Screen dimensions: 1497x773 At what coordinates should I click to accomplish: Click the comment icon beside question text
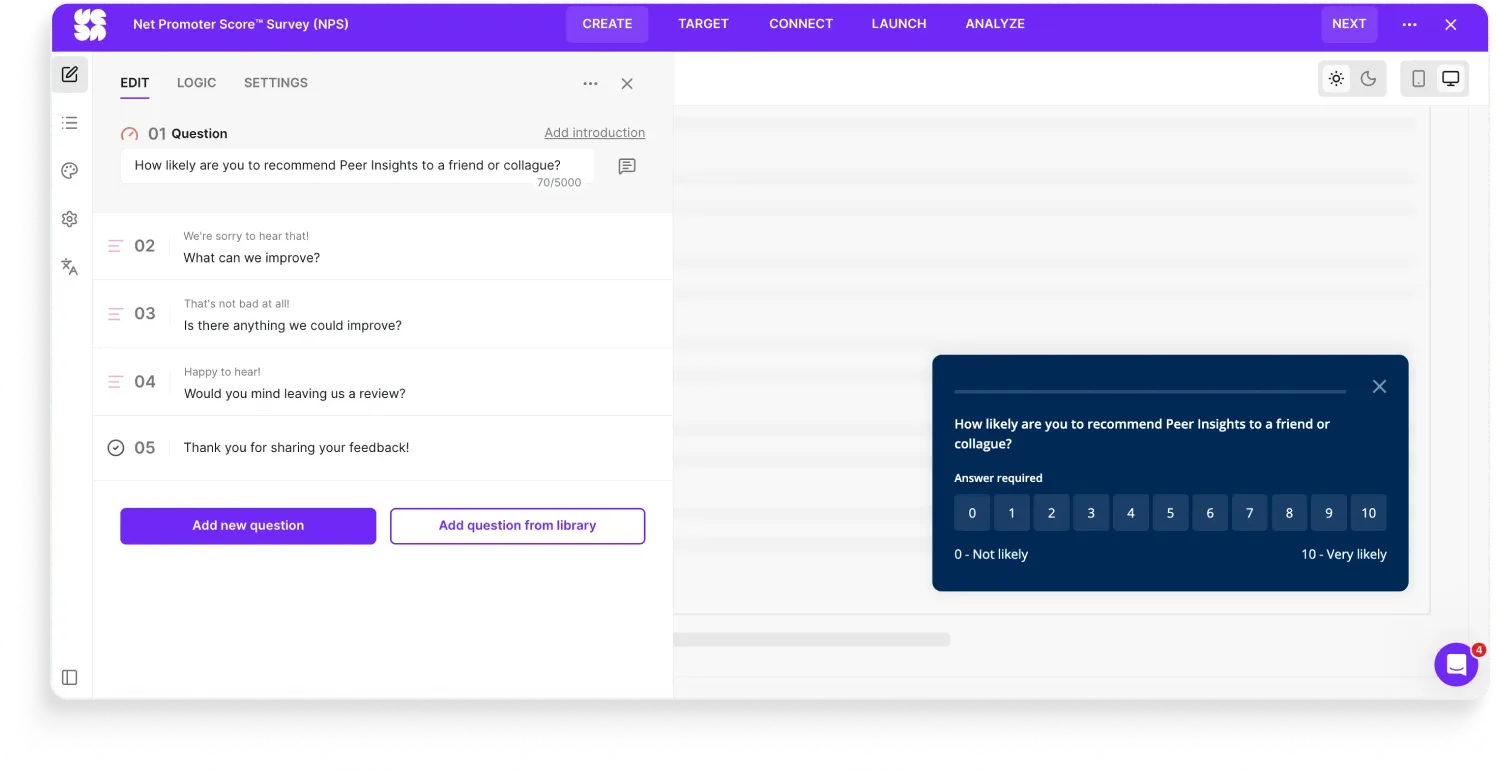[x=627, y=167]
